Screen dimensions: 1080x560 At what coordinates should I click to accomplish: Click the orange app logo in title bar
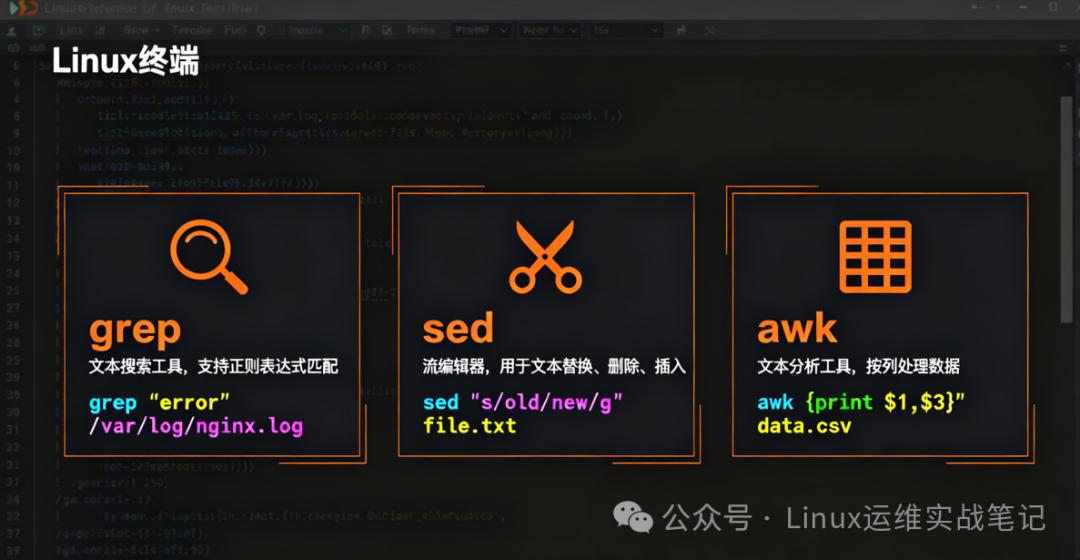click(x=23, y=8)
